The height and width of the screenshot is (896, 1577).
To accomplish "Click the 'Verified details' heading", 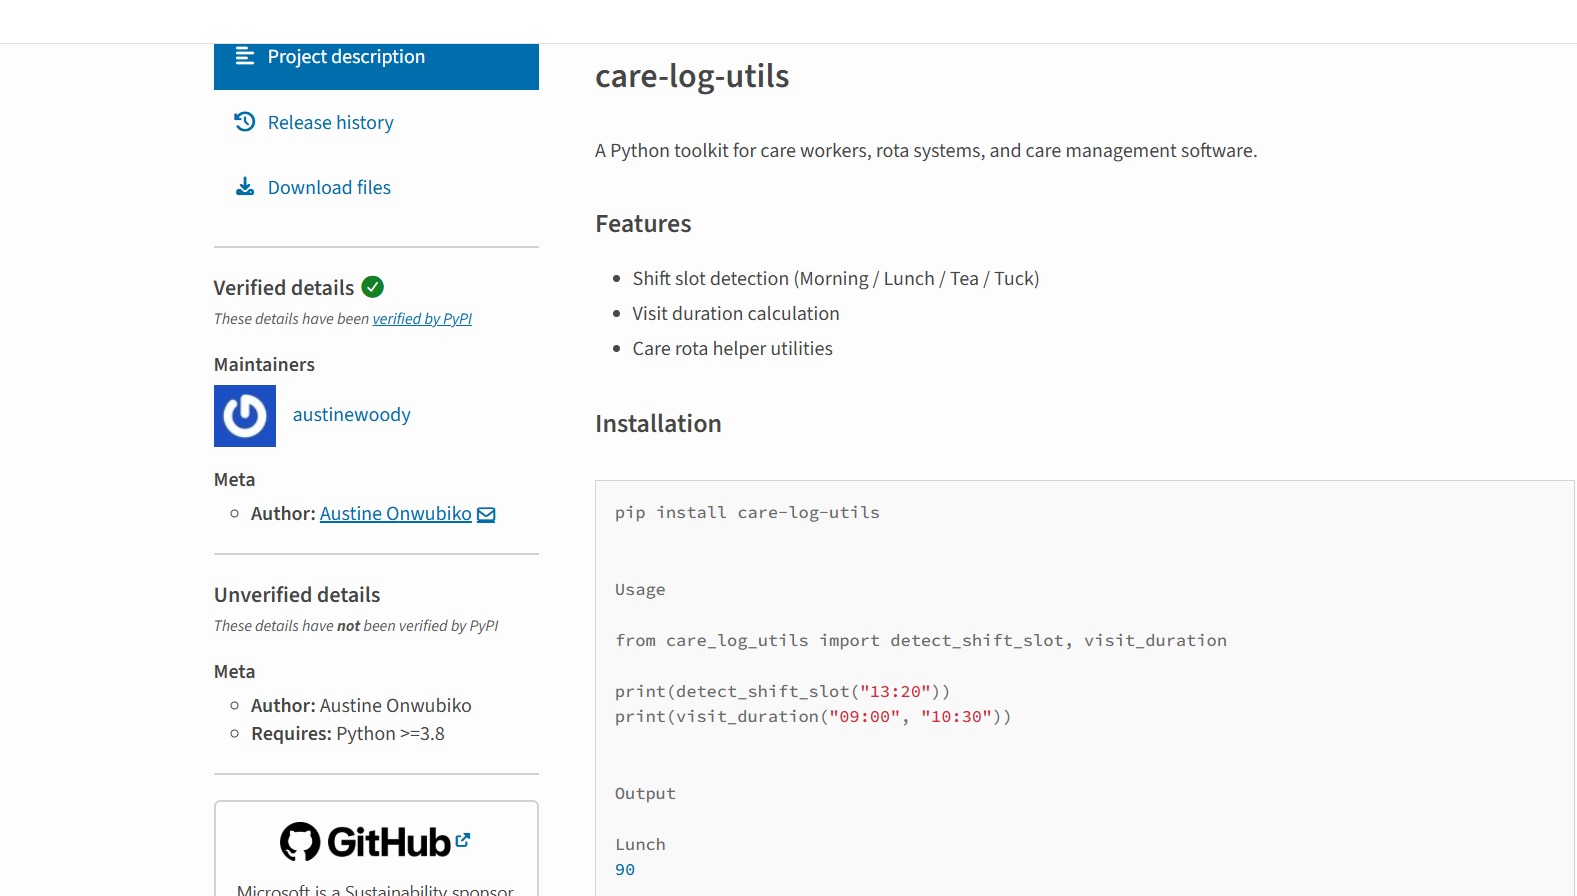I will coord(284,288).
